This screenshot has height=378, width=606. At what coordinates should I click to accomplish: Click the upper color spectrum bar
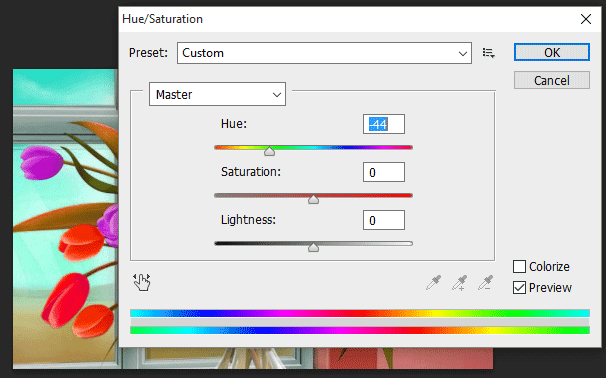pyautogui.click(x=360, y=313)
